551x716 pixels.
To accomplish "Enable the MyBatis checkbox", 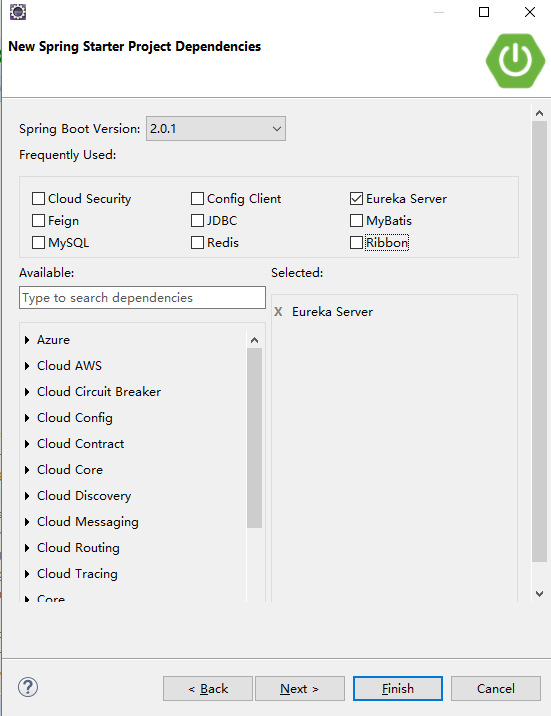I will (356, 221).
